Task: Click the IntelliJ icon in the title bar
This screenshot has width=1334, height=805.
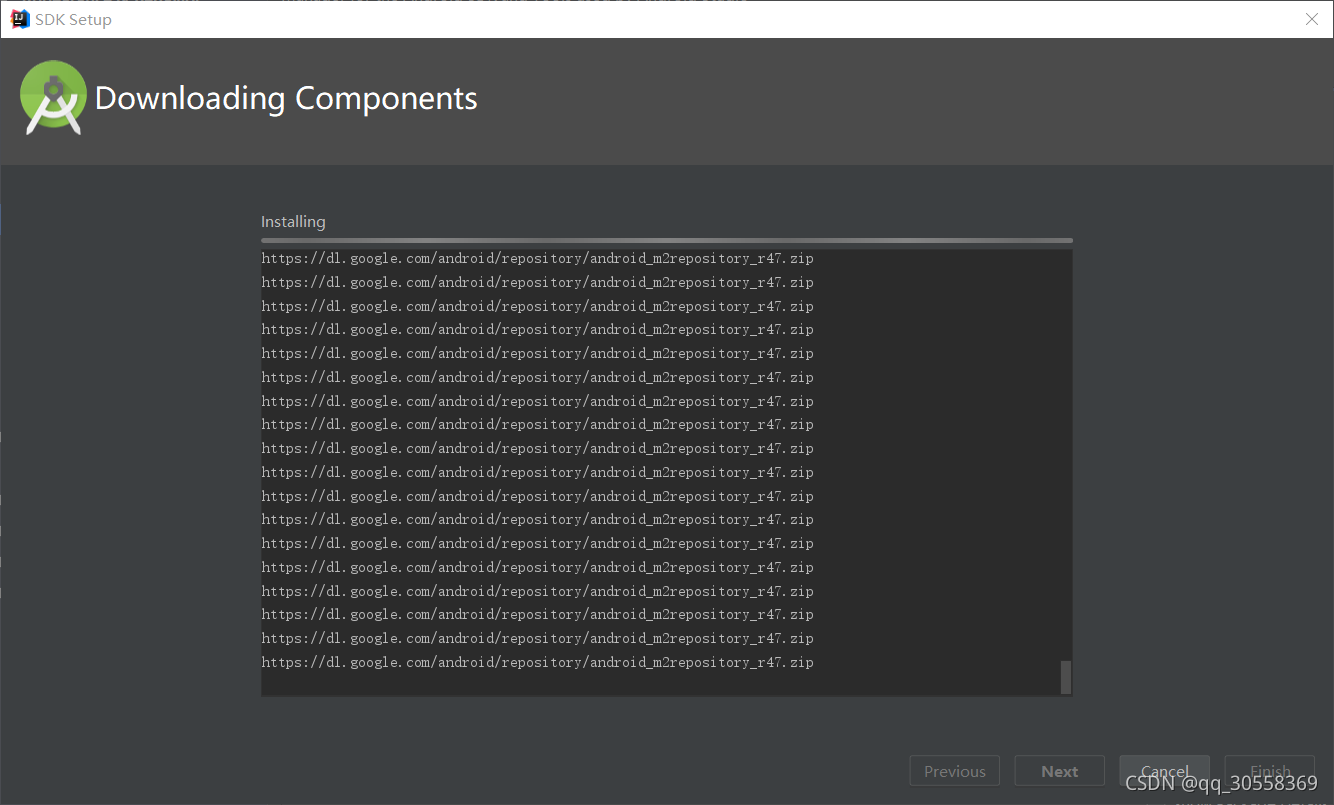Action: [20, 19]
